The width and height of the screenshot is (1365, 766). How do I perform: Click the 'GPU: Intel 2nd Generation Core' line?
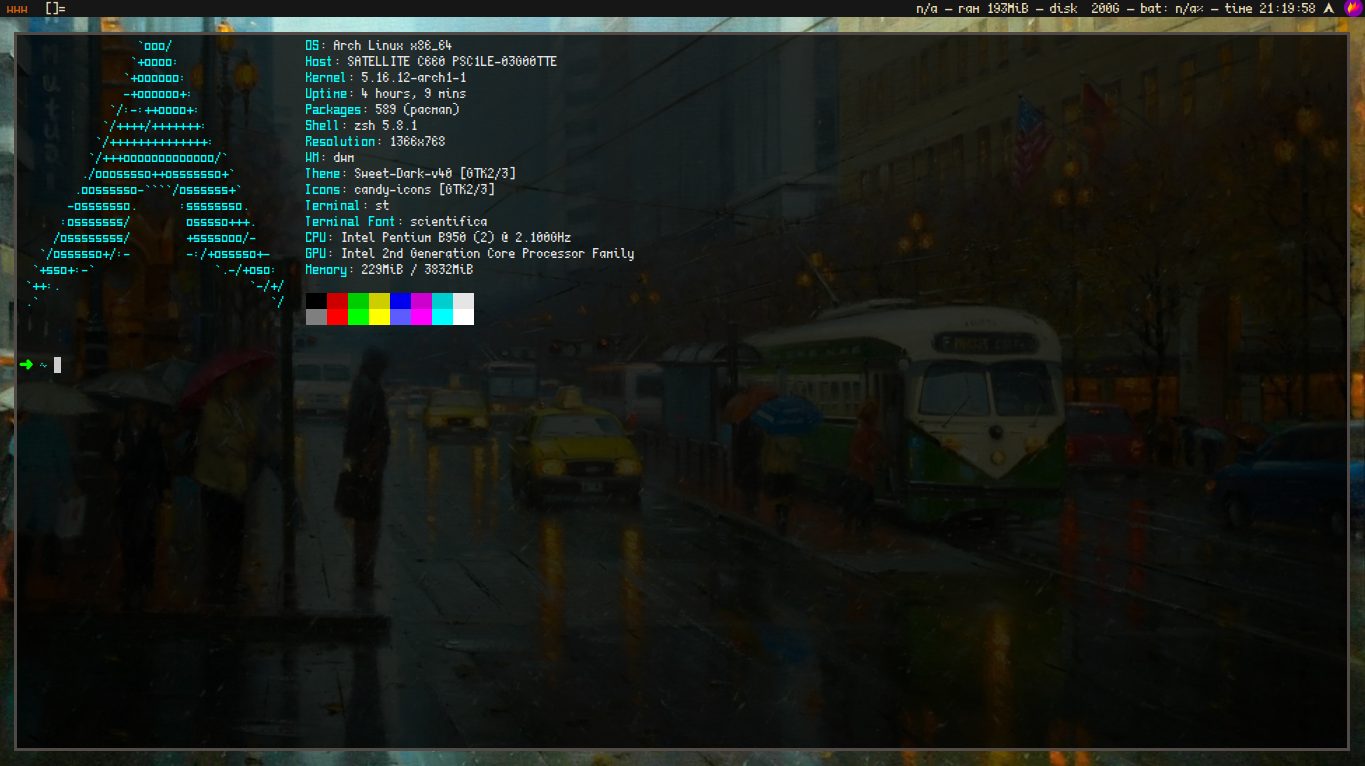point(470,254)
